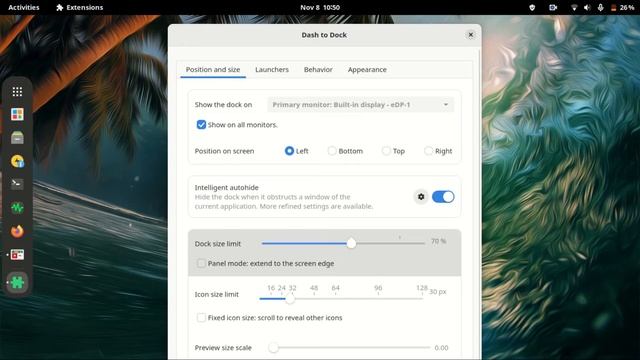Open the calendar-style app in dock
Screen dimensions: 640x360
coord(17,255)
